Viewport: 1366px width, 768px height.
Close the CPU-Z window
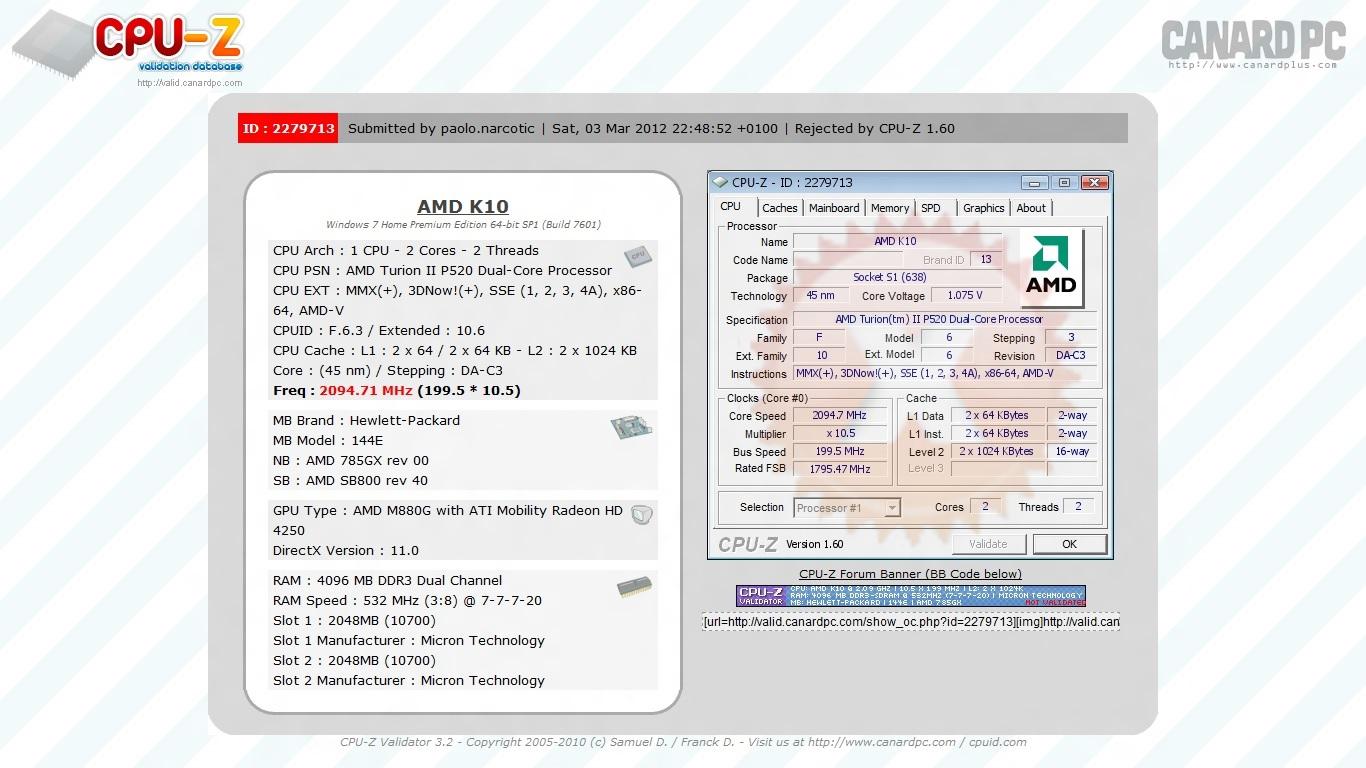coord(1095,183)
